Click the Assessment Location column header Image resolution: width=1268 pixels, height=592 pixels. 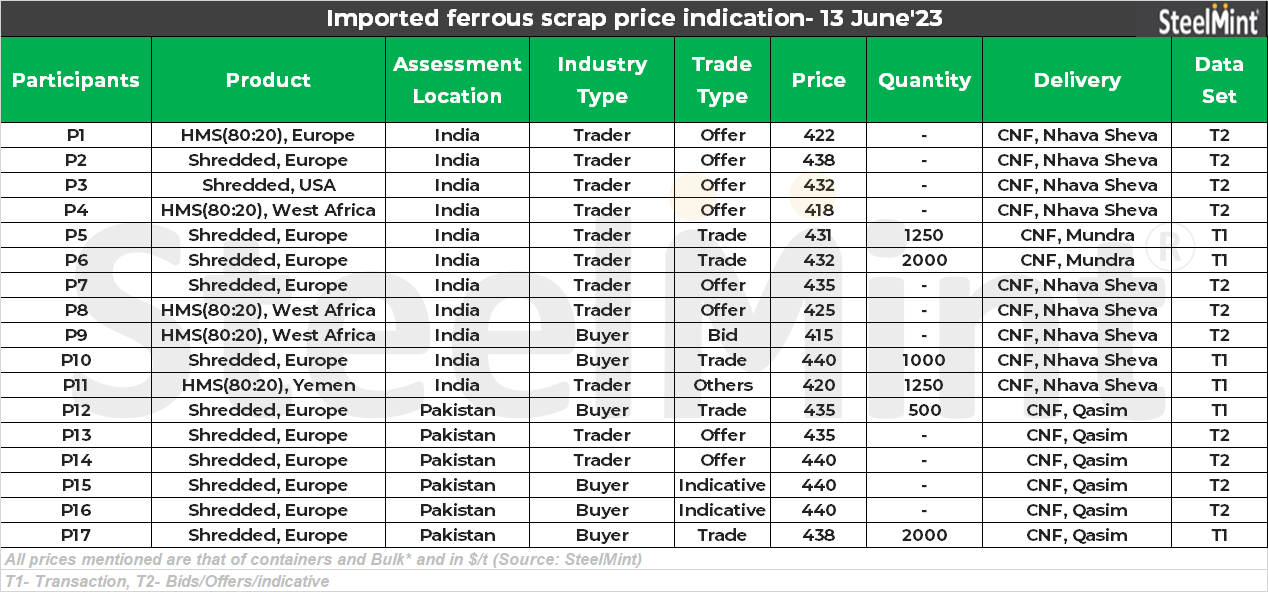[457, 80]
